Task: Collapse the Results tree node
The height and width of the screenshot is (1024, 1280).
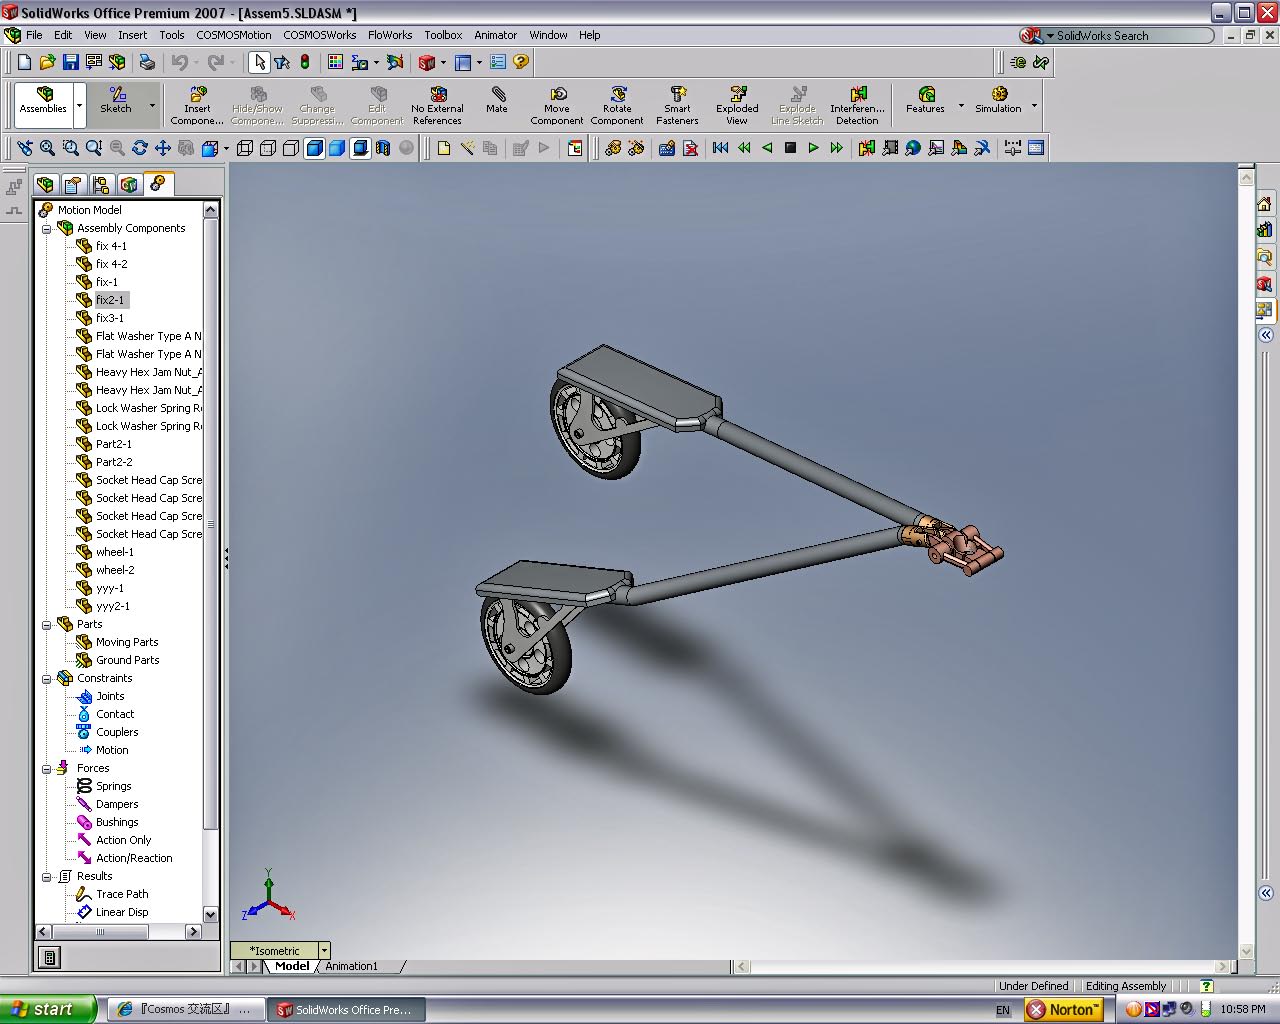Action: (46, 876)
